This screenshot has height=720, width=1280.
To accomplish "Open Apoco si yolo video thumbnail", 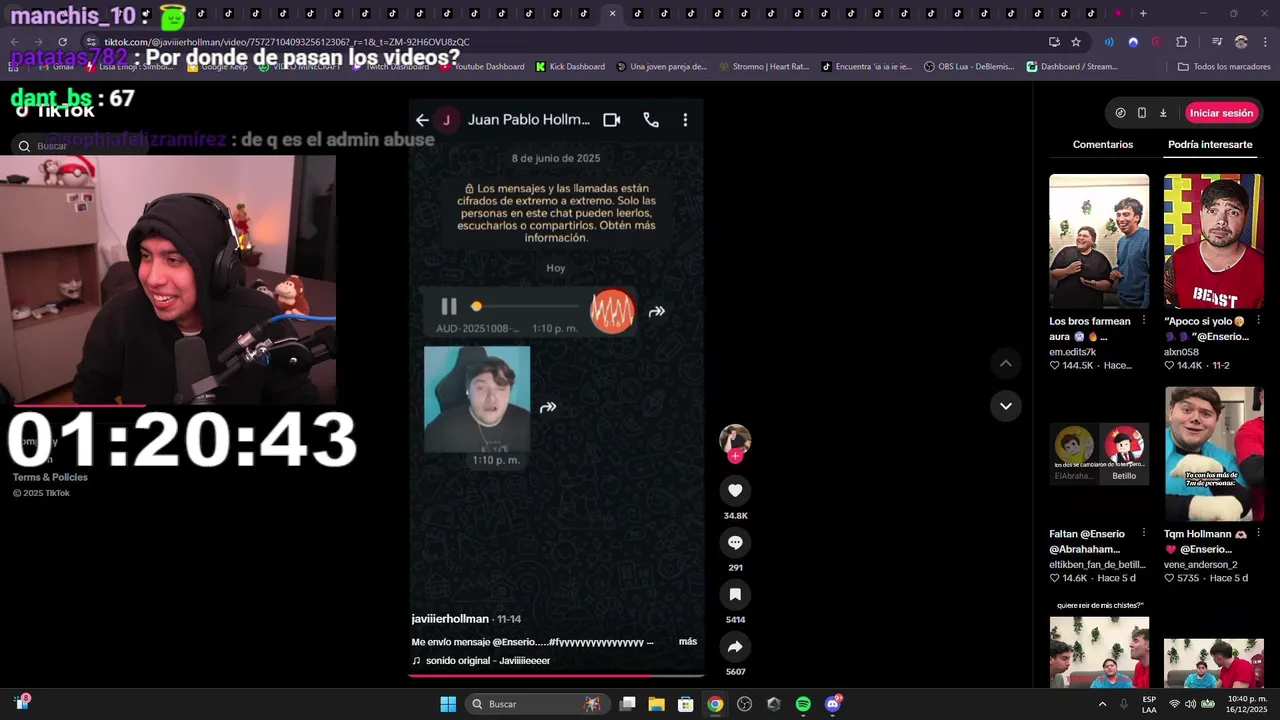I will coord(1214,241).
